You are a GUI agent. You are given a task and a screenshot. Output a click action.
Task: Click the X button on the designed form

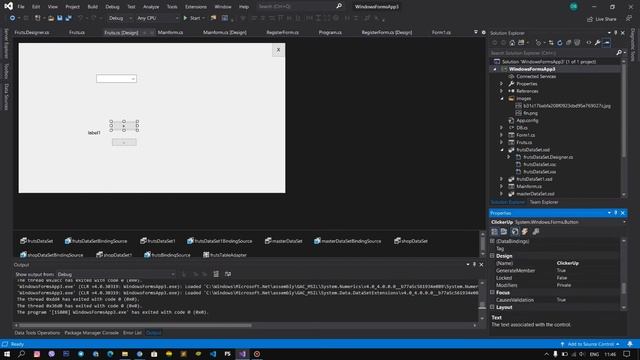coord(278,50)
